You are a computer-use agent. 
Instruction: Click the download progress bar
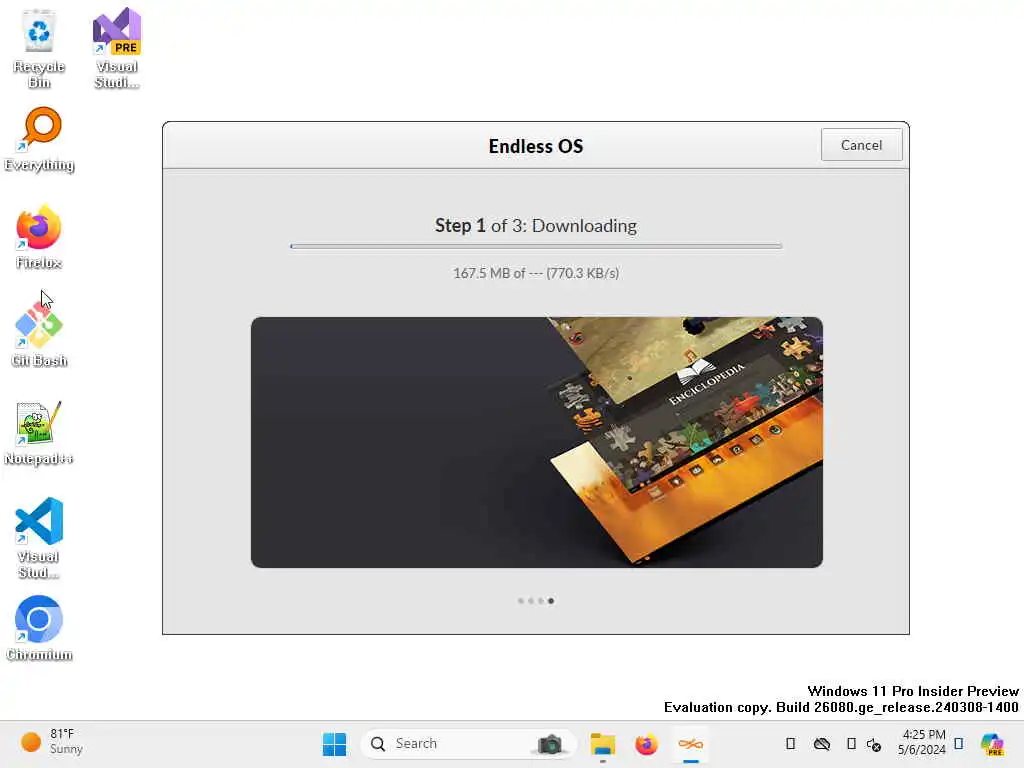click(536, 246)
